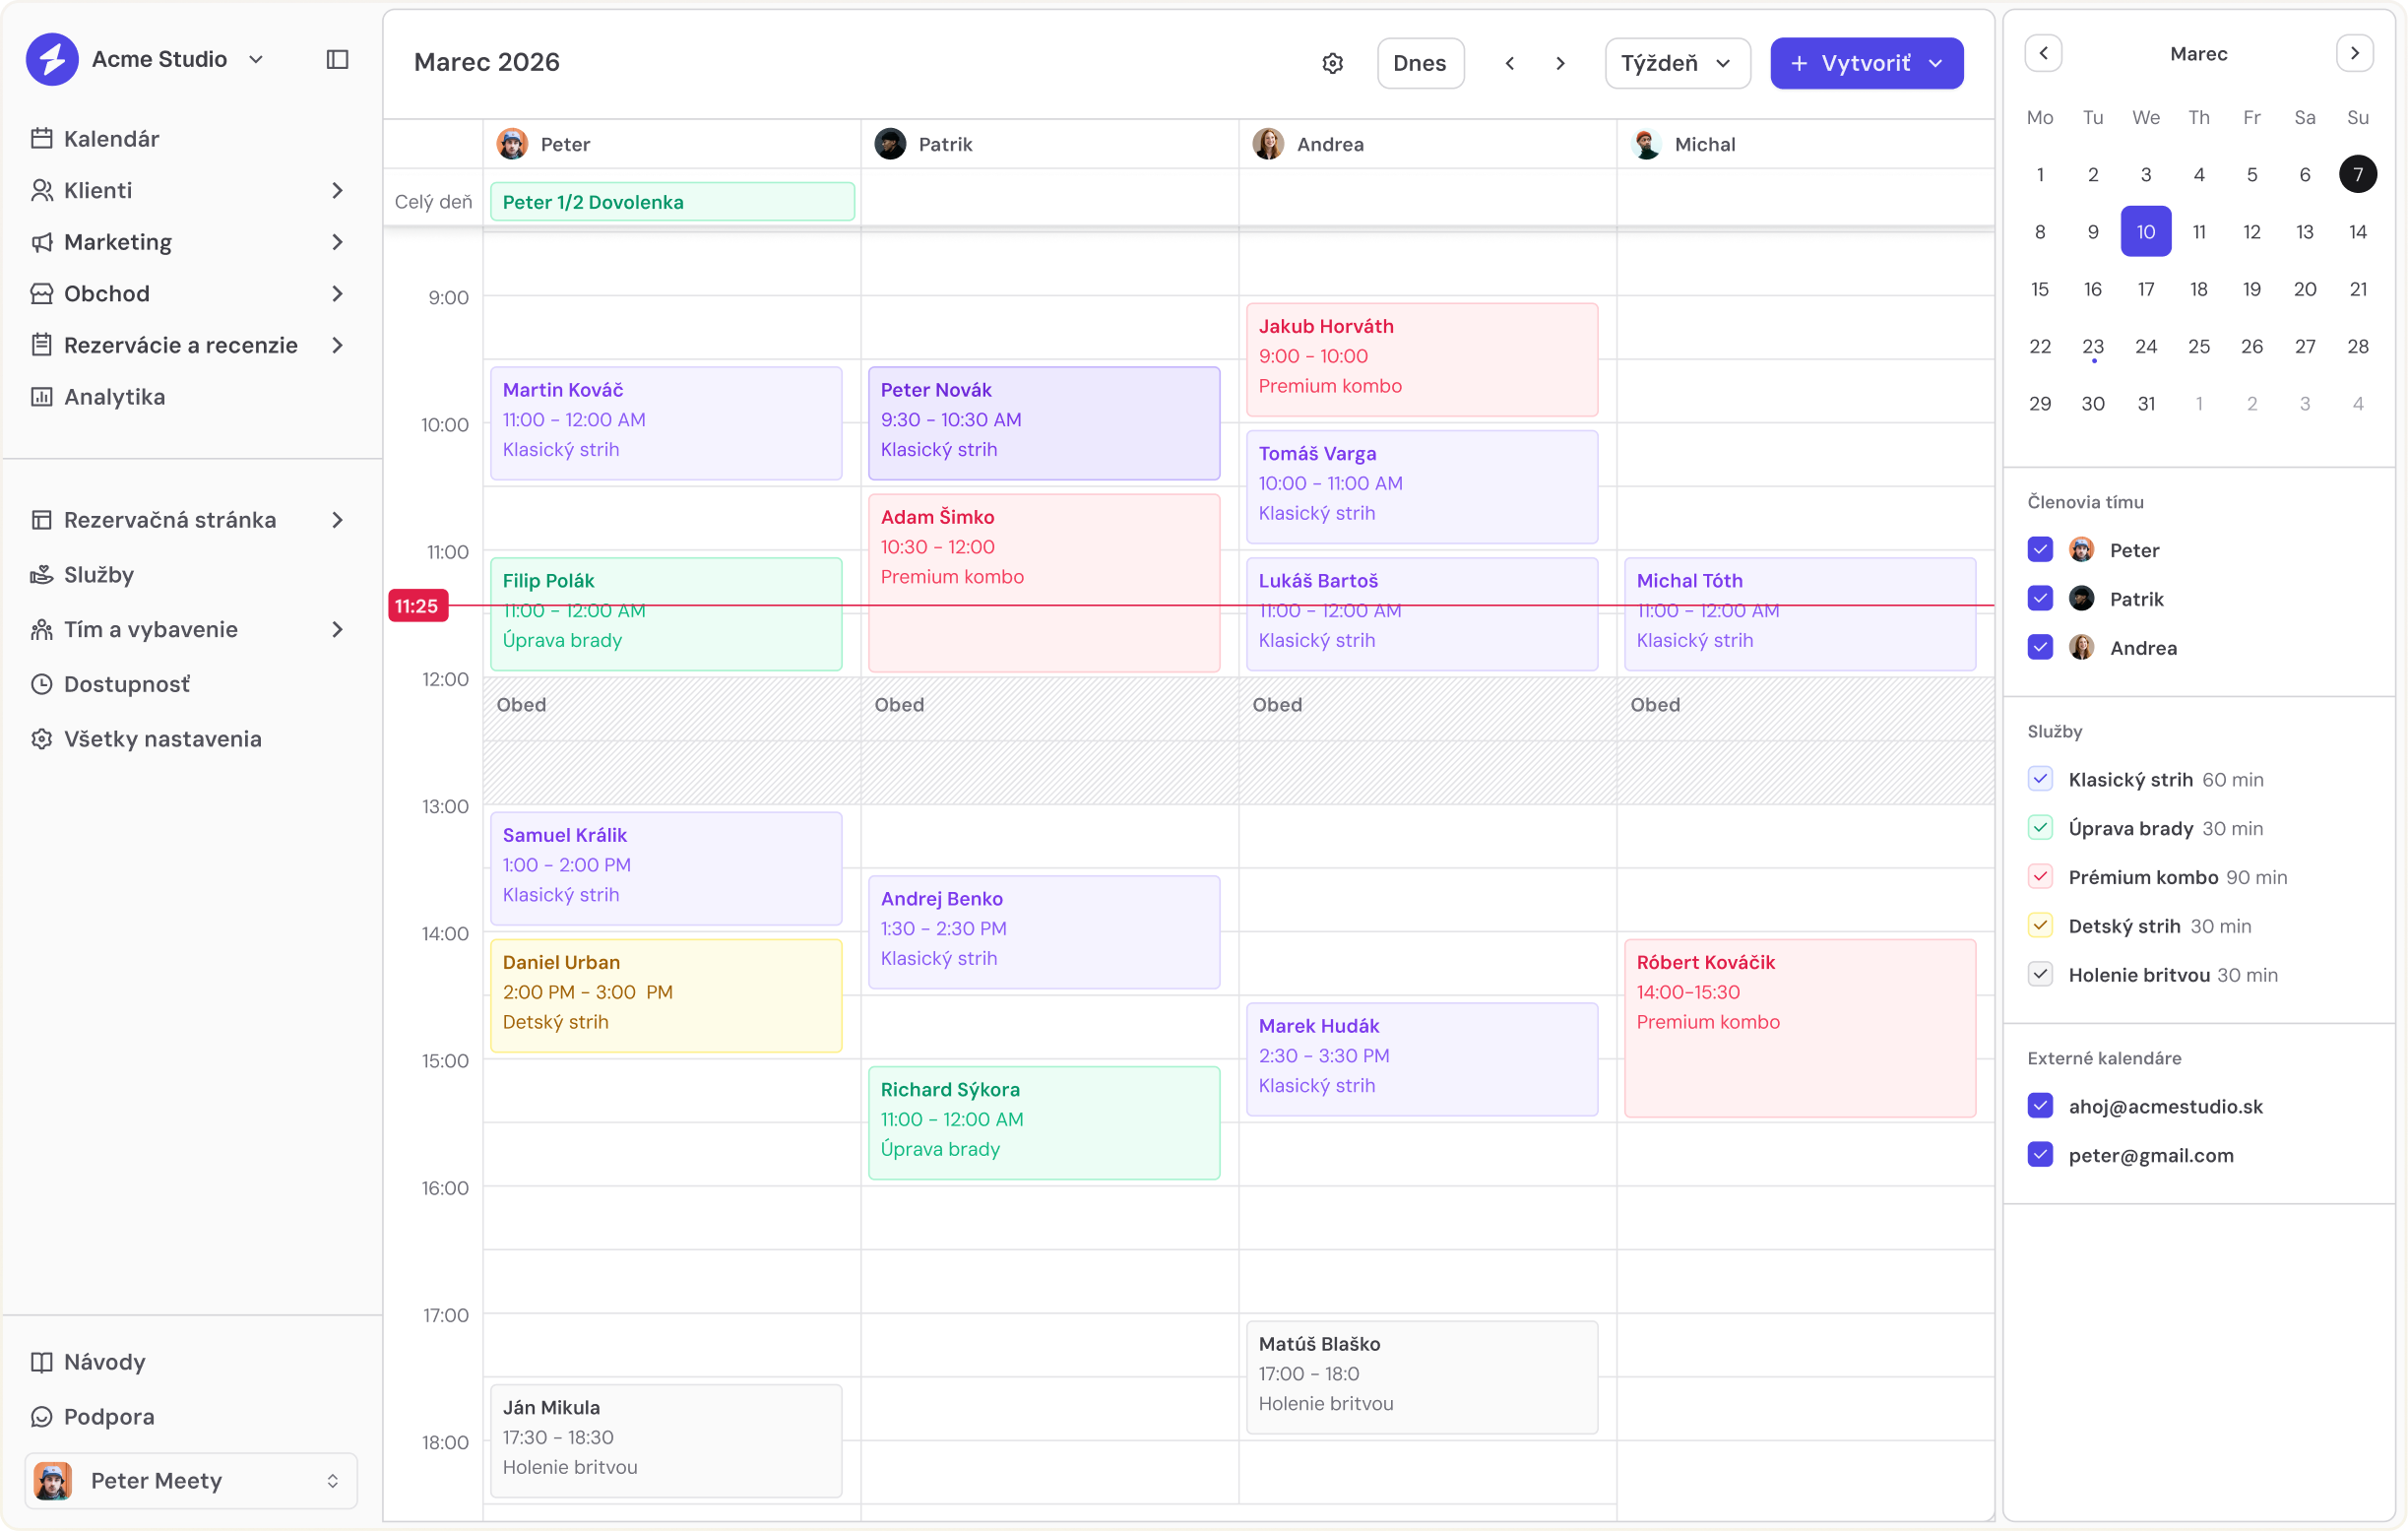
Task: Show next month in the mini calendar
Action: click(2354, 53)
